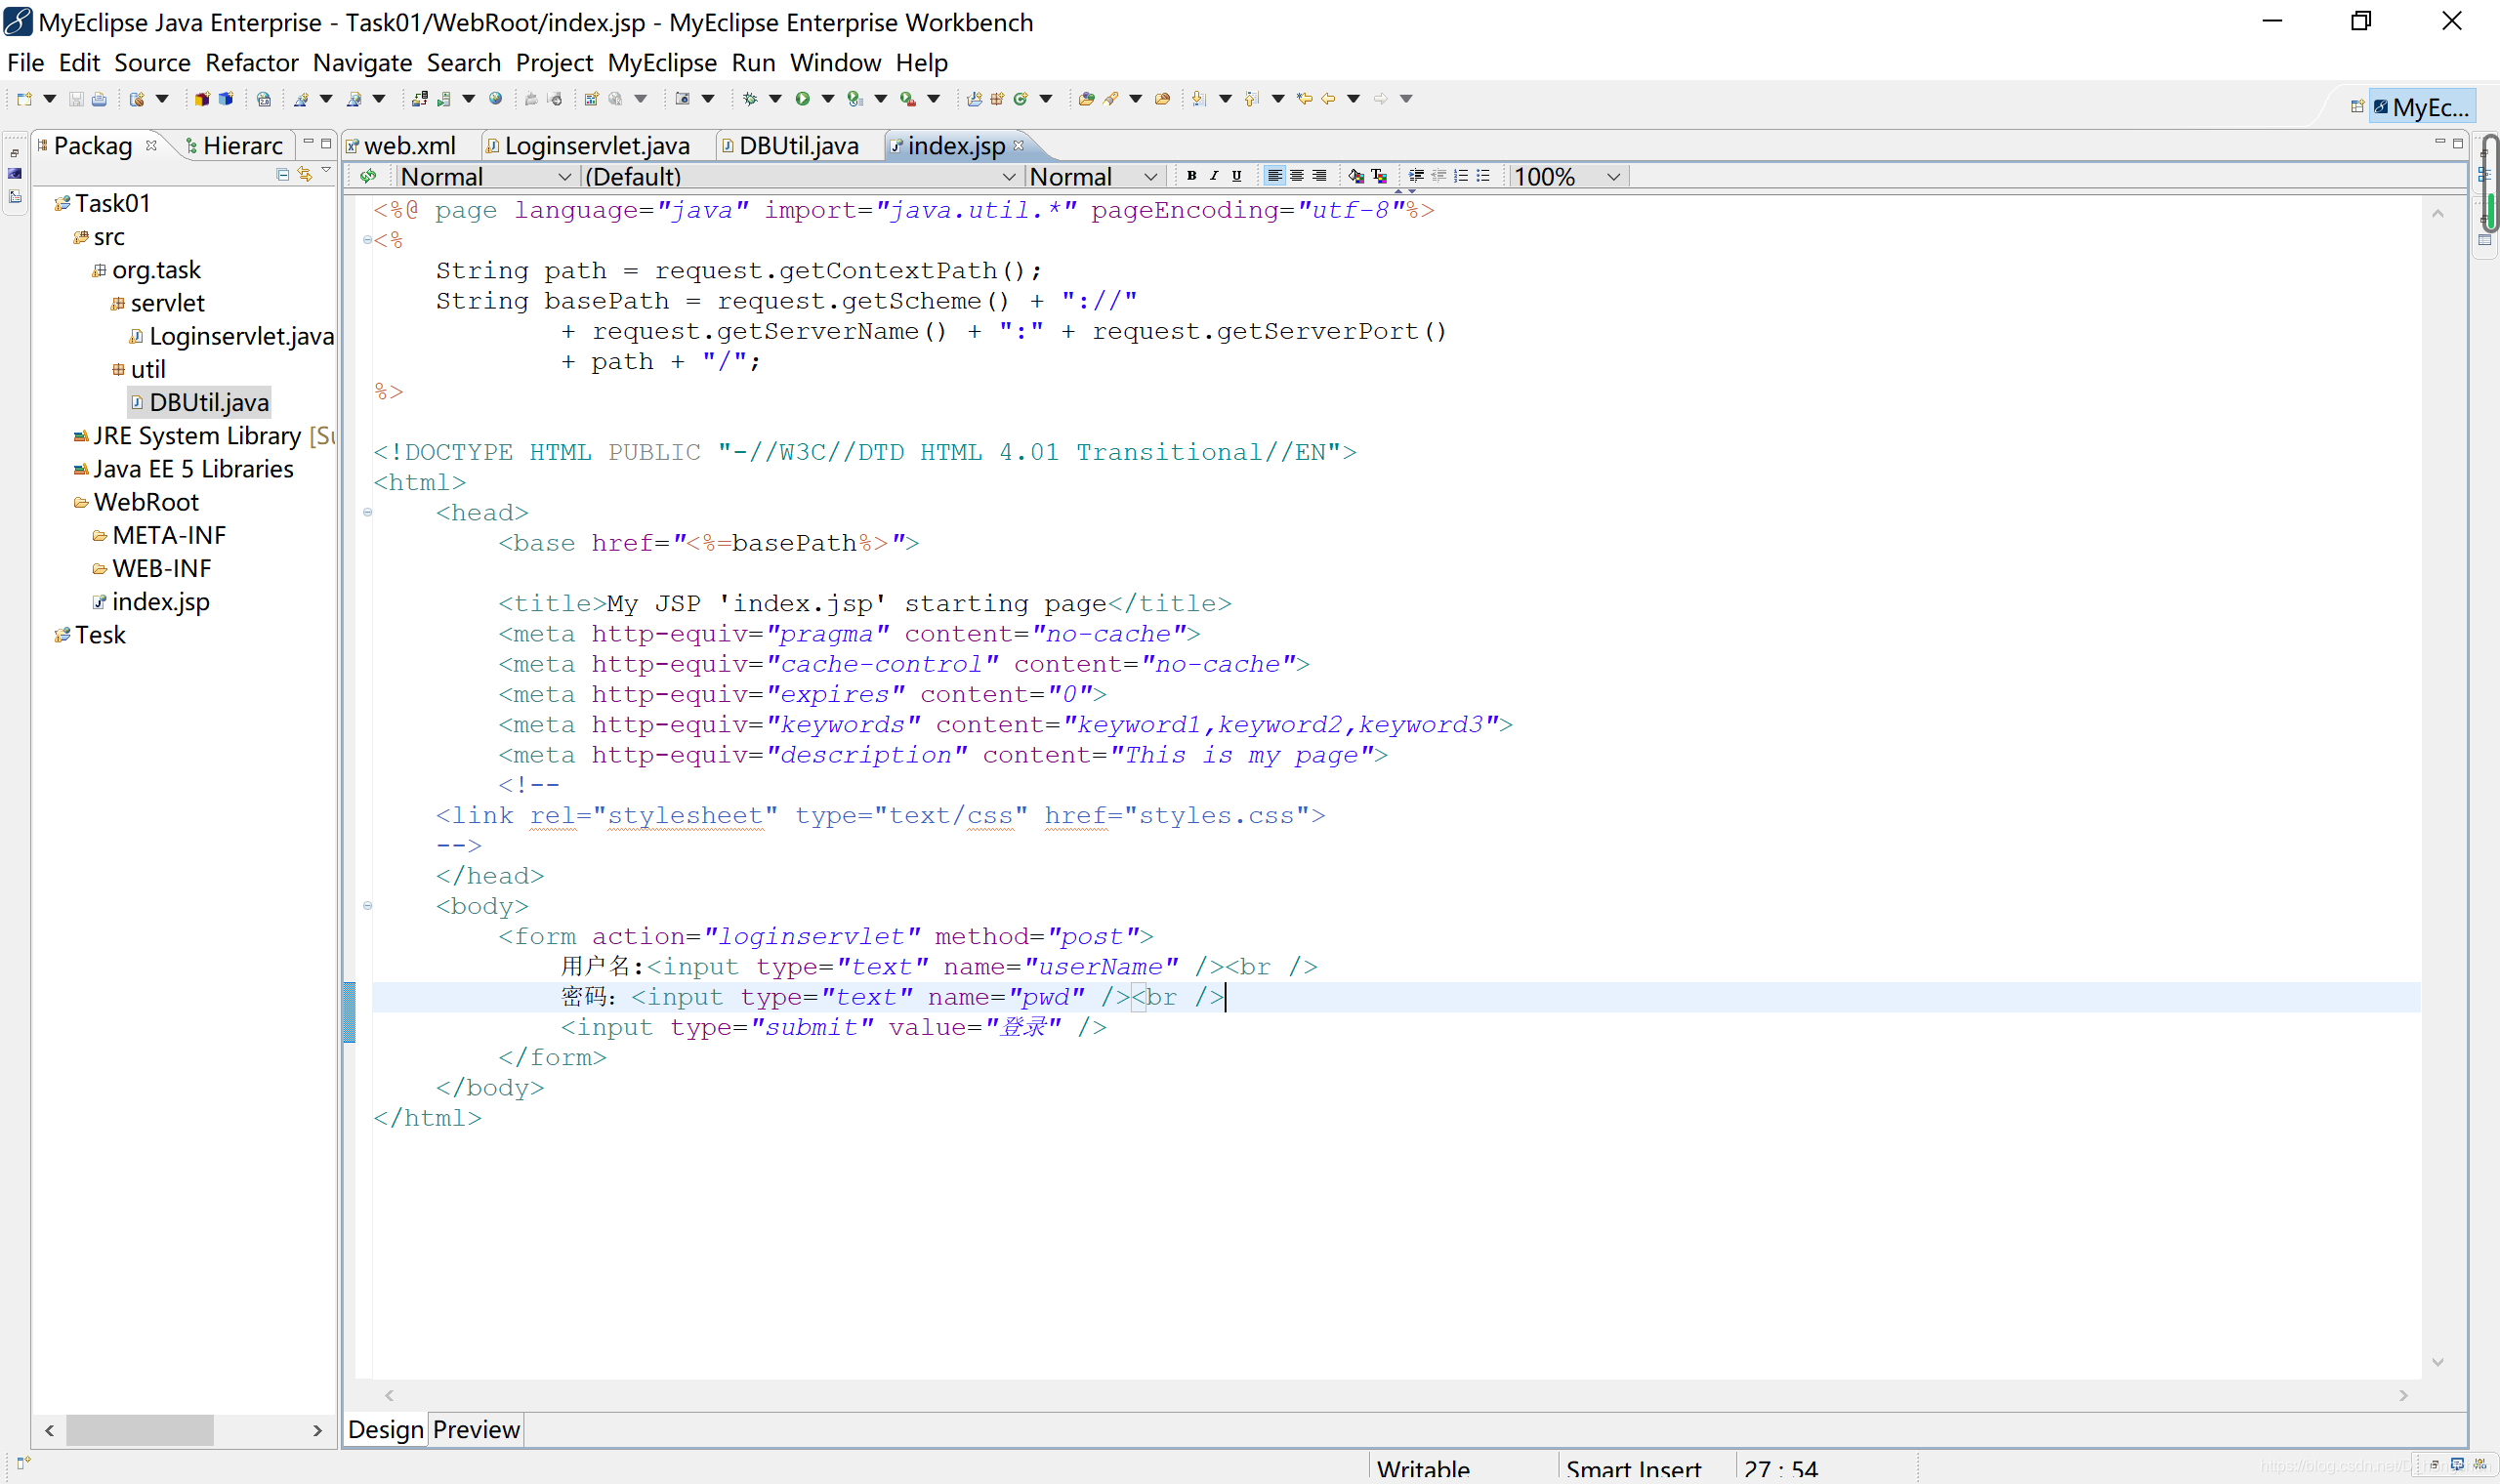Screen dimensions: 2500x1484
Task: Maximize the editor area
Action: click(x=2457, y=144)
